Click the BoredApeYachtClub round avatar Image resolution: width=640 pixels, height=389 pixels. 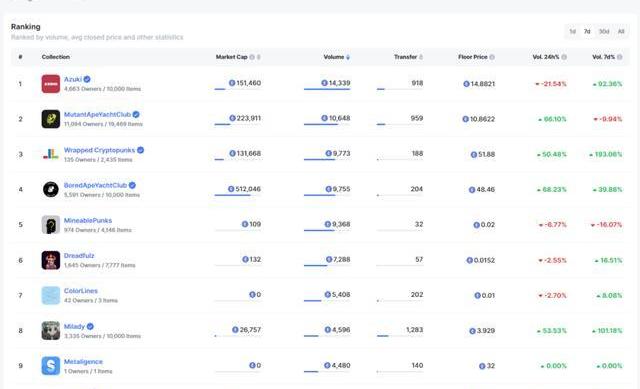[x=51, y=189]
